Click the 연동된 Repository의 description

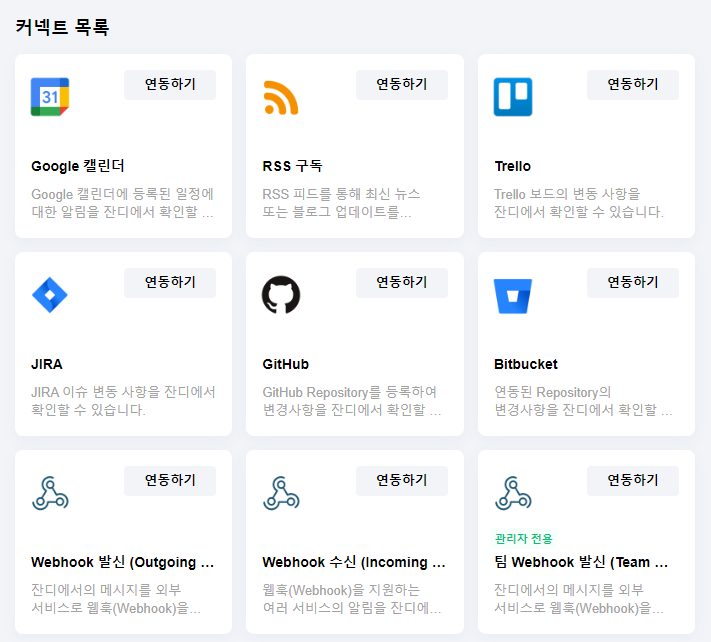583,401
